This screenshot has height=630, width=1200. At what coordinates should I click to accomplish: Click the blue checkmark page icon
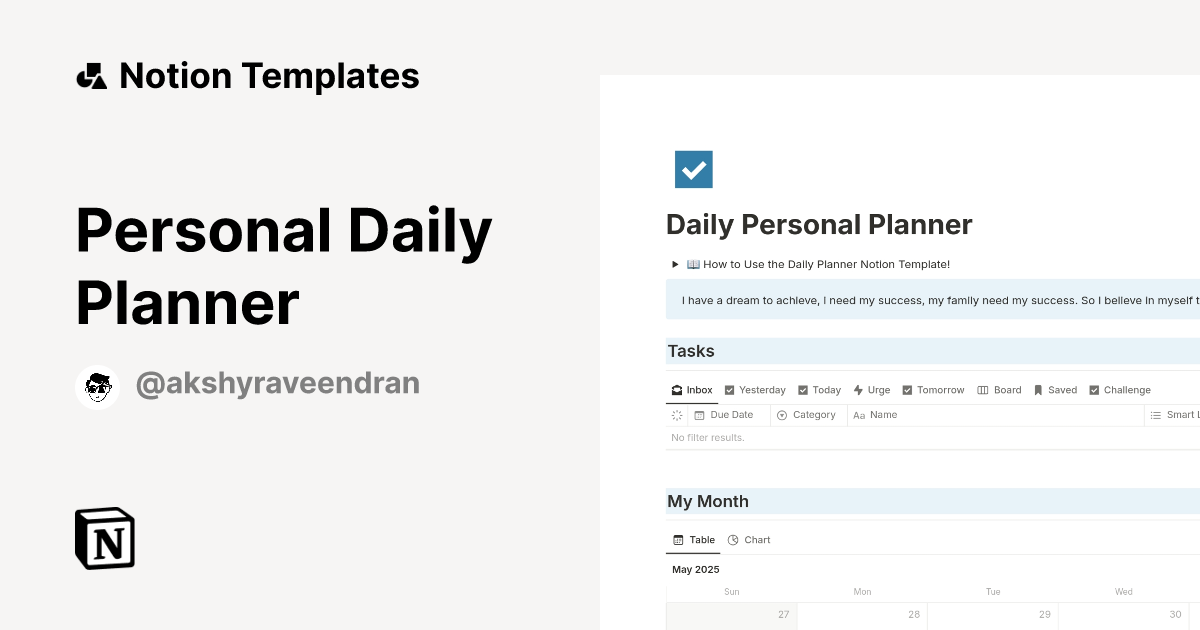point(694,169)
